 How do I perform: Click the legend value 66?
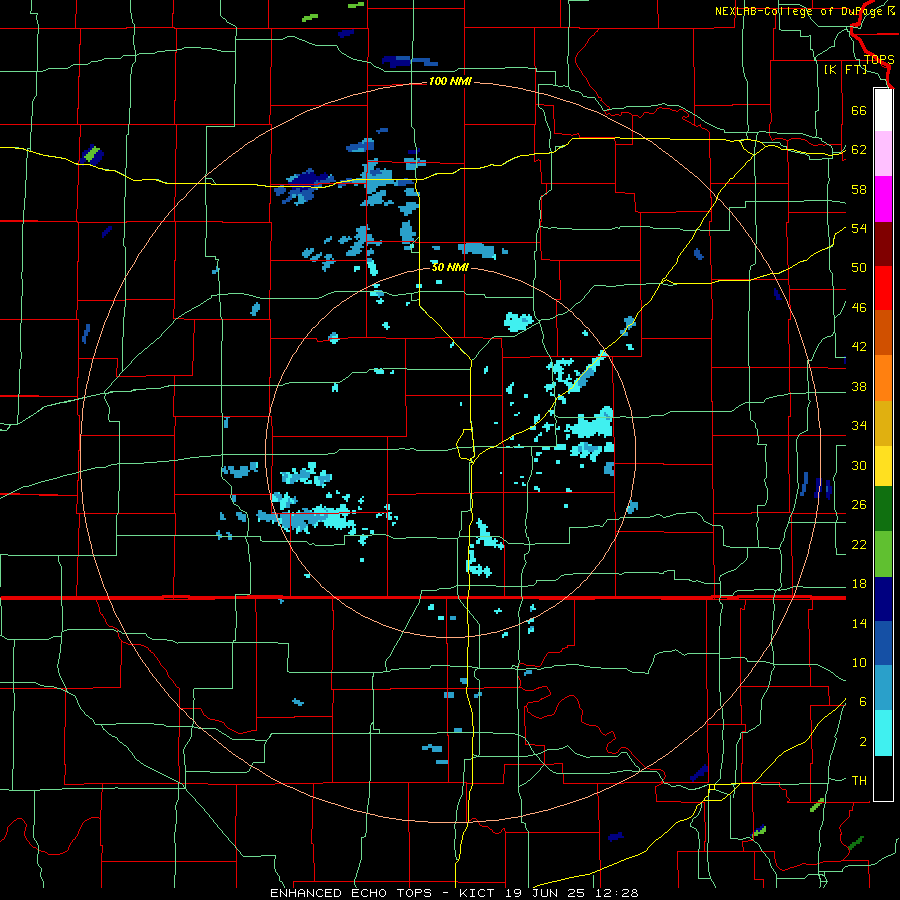click(859, 110)
